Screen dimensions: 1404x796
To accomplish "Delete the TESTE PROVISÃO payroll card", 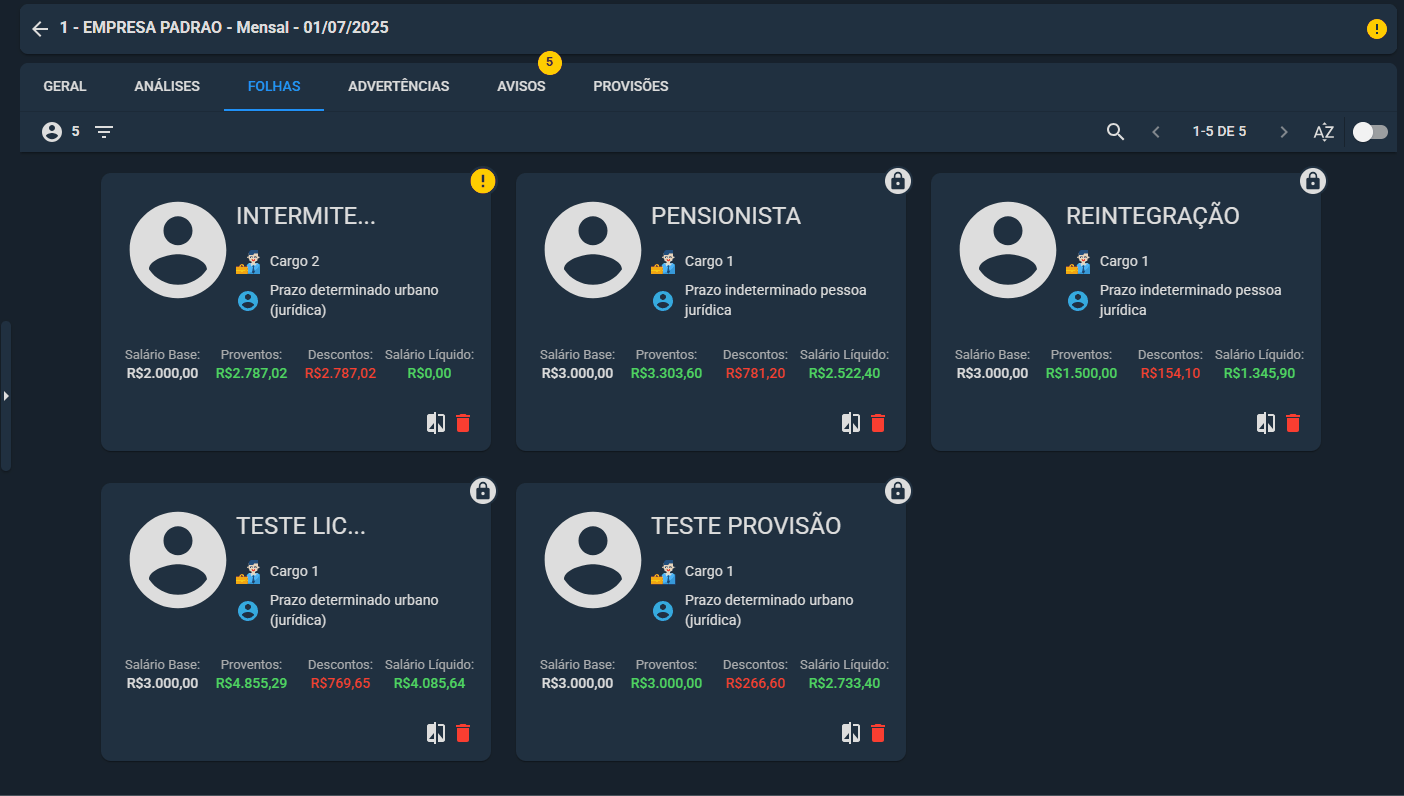I will pos(878,733).
